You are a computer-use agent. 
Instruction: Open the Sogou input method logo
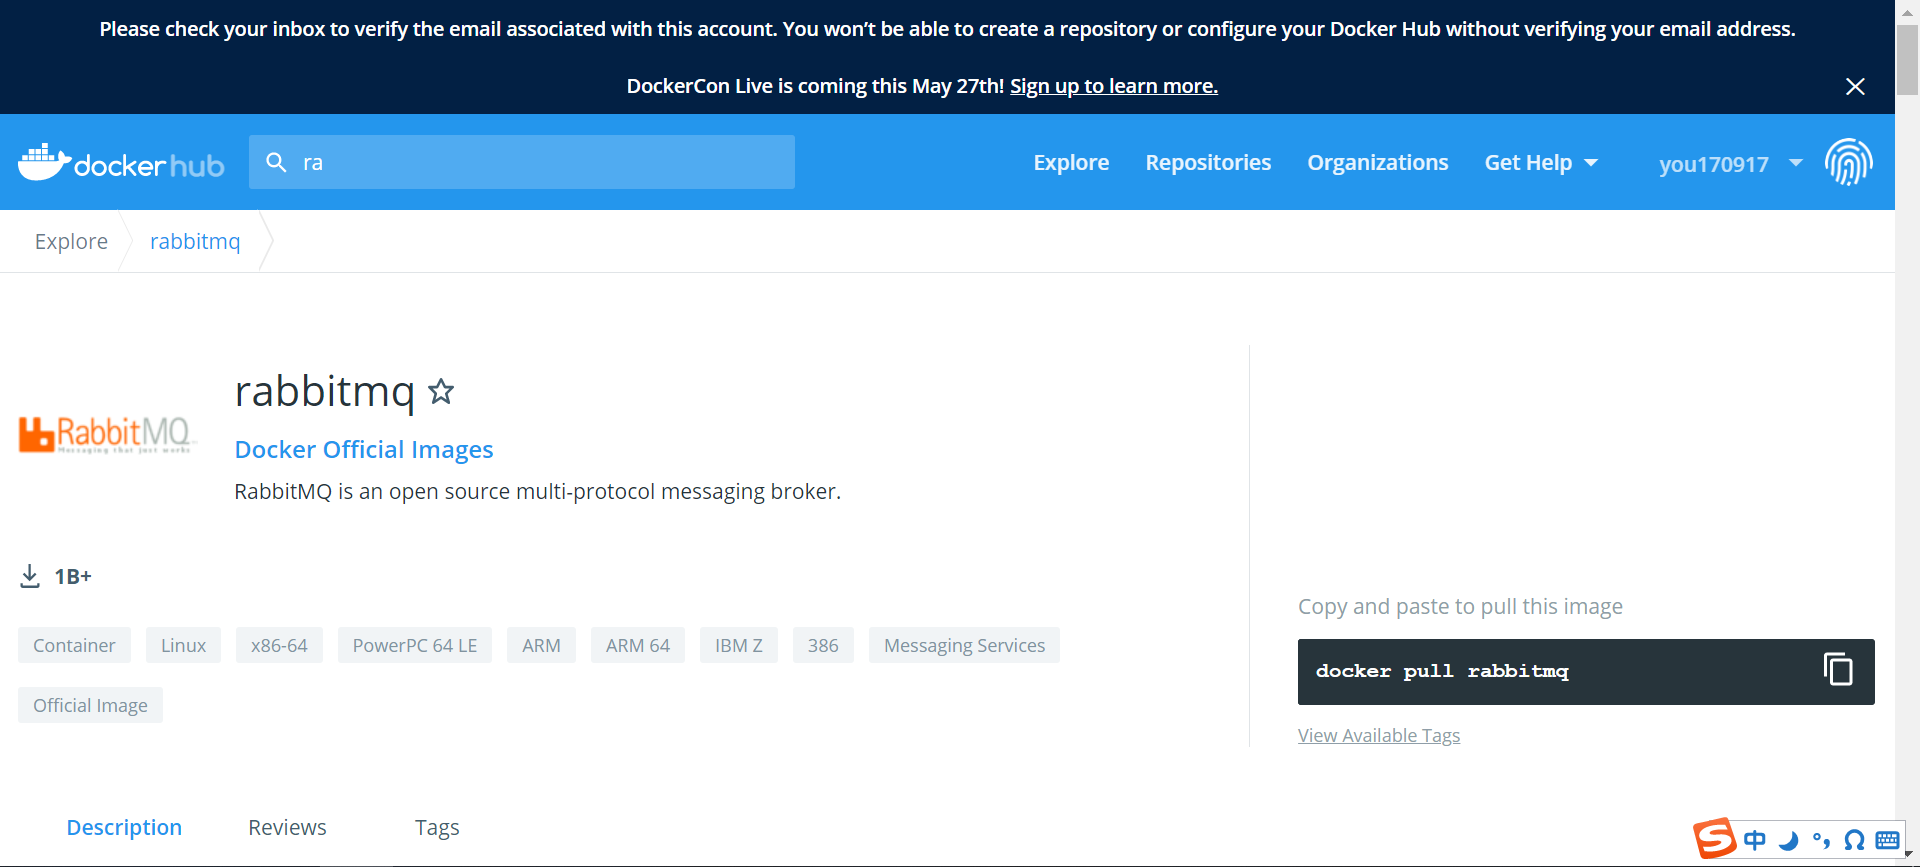tap(1714, 838)
